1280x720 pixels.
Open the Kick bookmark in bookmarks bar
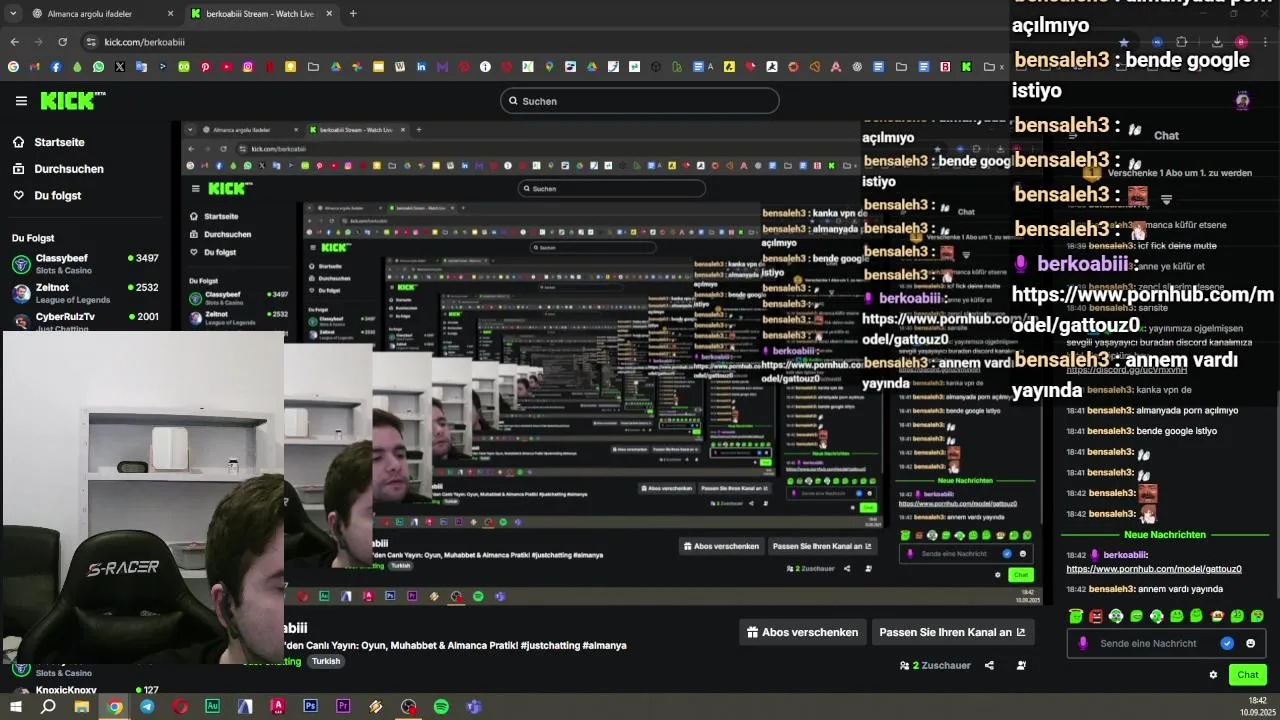966,67
